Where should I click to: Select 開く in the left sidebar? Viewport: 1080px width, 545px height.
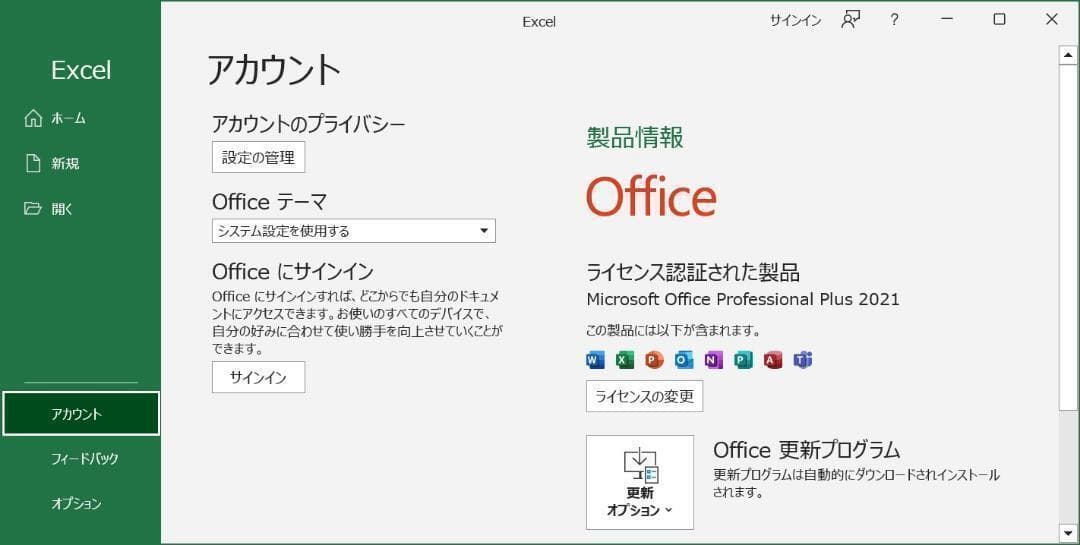point(62,209)
